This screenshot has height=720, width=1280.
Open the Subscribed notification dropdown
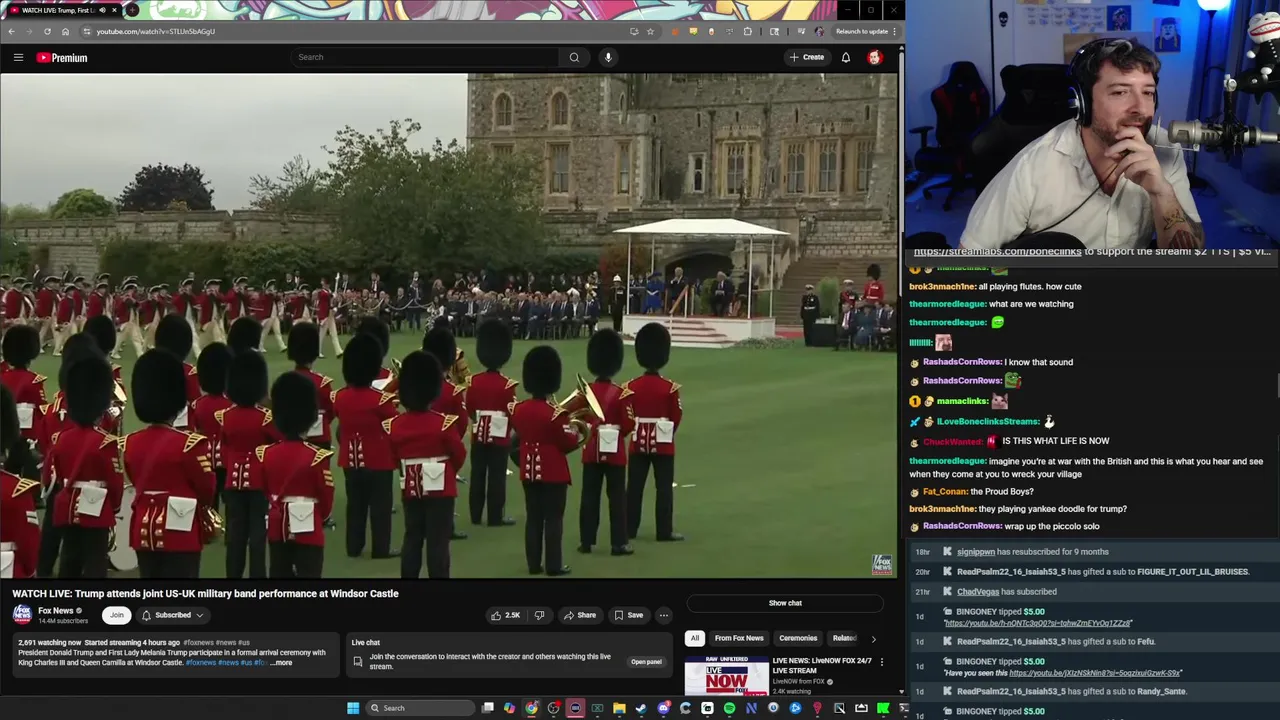click(172, 615)
